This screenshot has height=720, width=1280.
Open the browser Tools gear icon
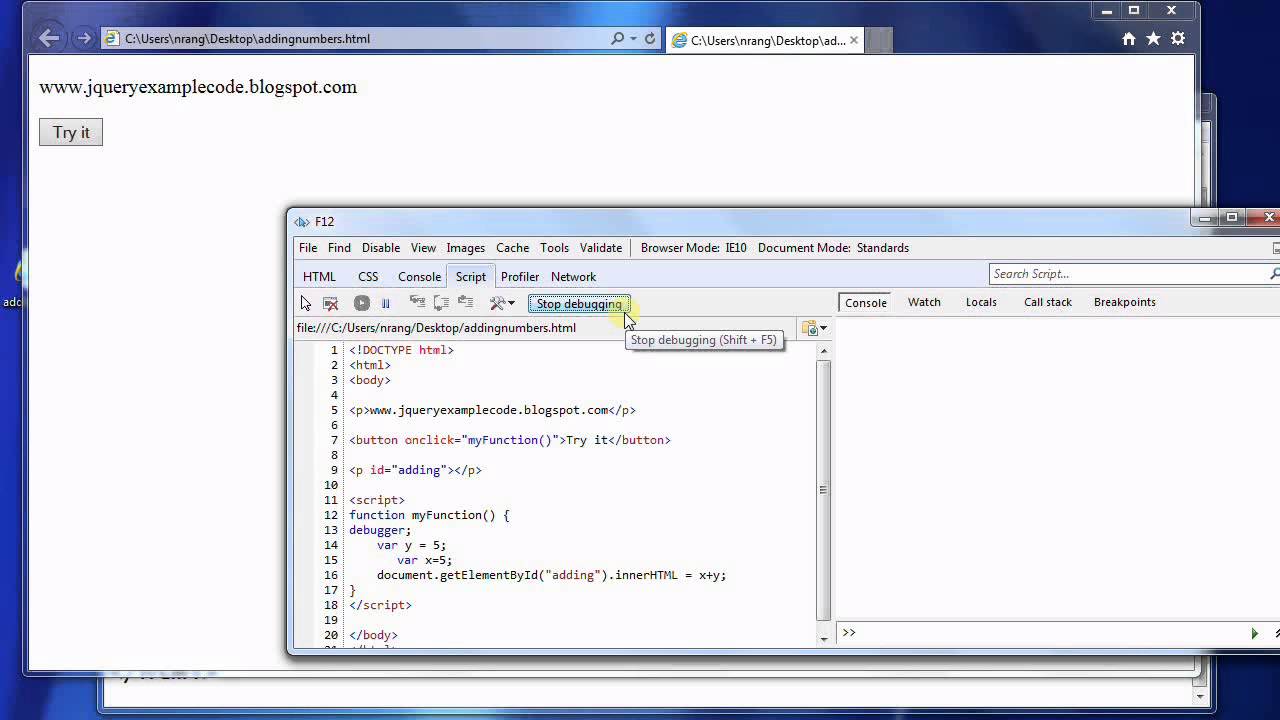pyautogui.click(x=1178, y=39)
